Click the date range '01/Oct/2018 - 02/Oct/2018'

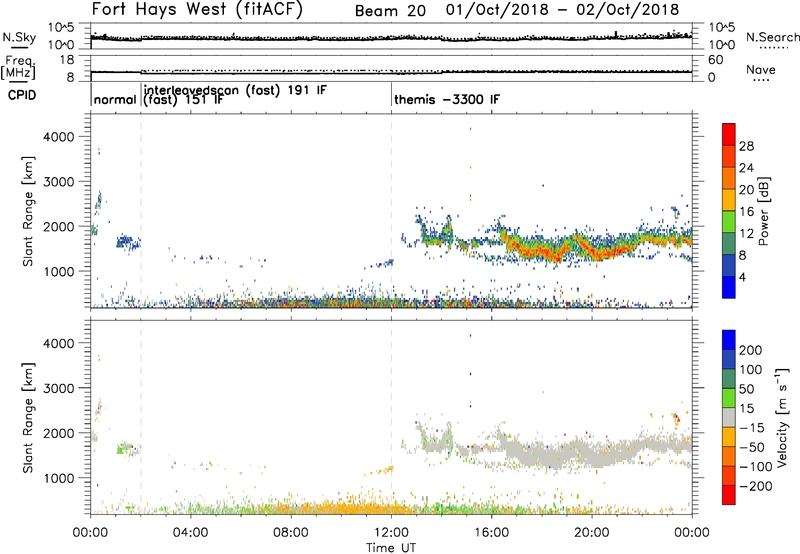click(562, 10)
